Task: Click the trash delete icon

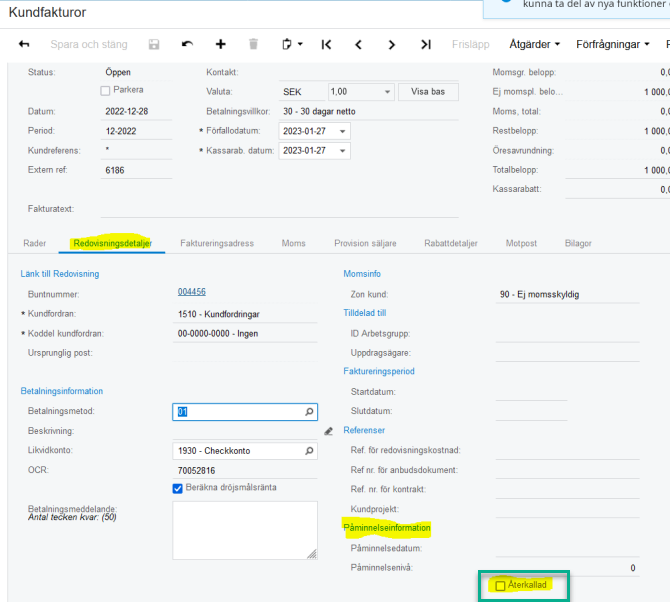Action: (253, 44)
